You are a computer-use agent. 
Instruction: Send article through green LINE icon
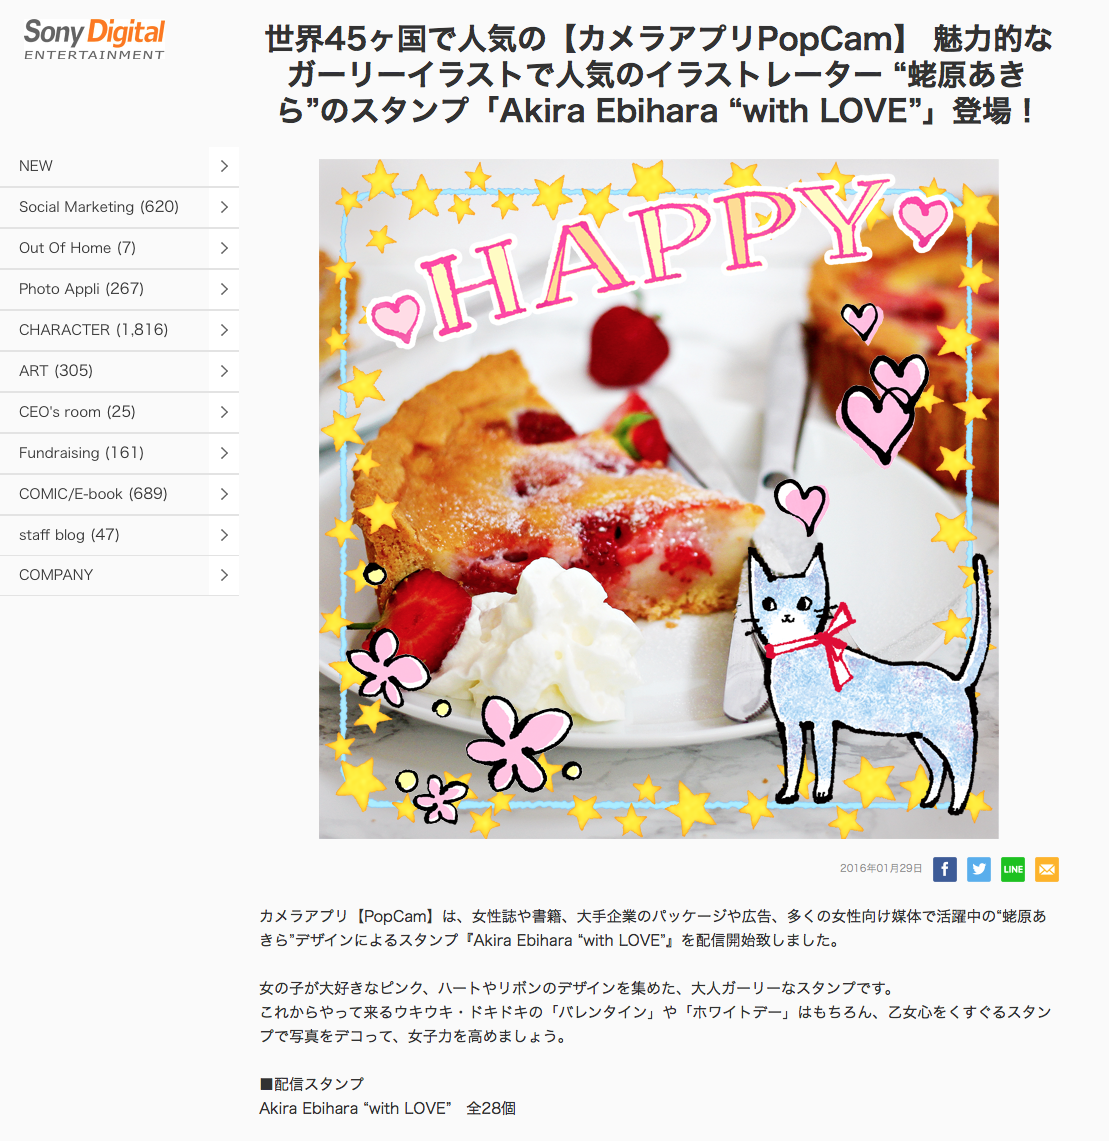(x=1013, y=869)
